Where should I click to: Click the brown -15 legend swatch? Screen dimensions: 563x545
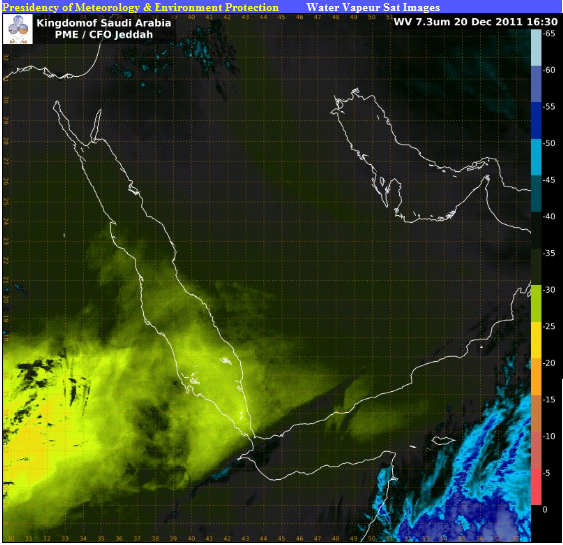tap(536, 414)
